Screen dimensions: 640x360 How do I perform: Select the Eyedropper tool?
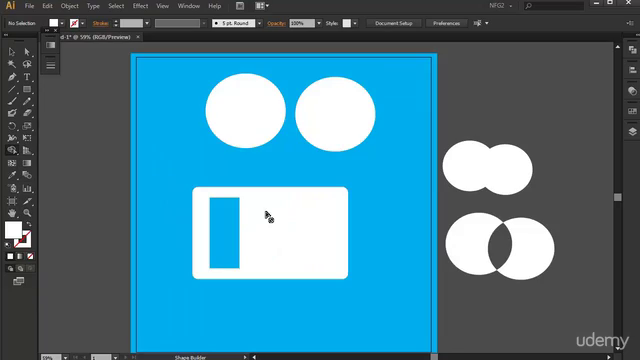point(12,176)
